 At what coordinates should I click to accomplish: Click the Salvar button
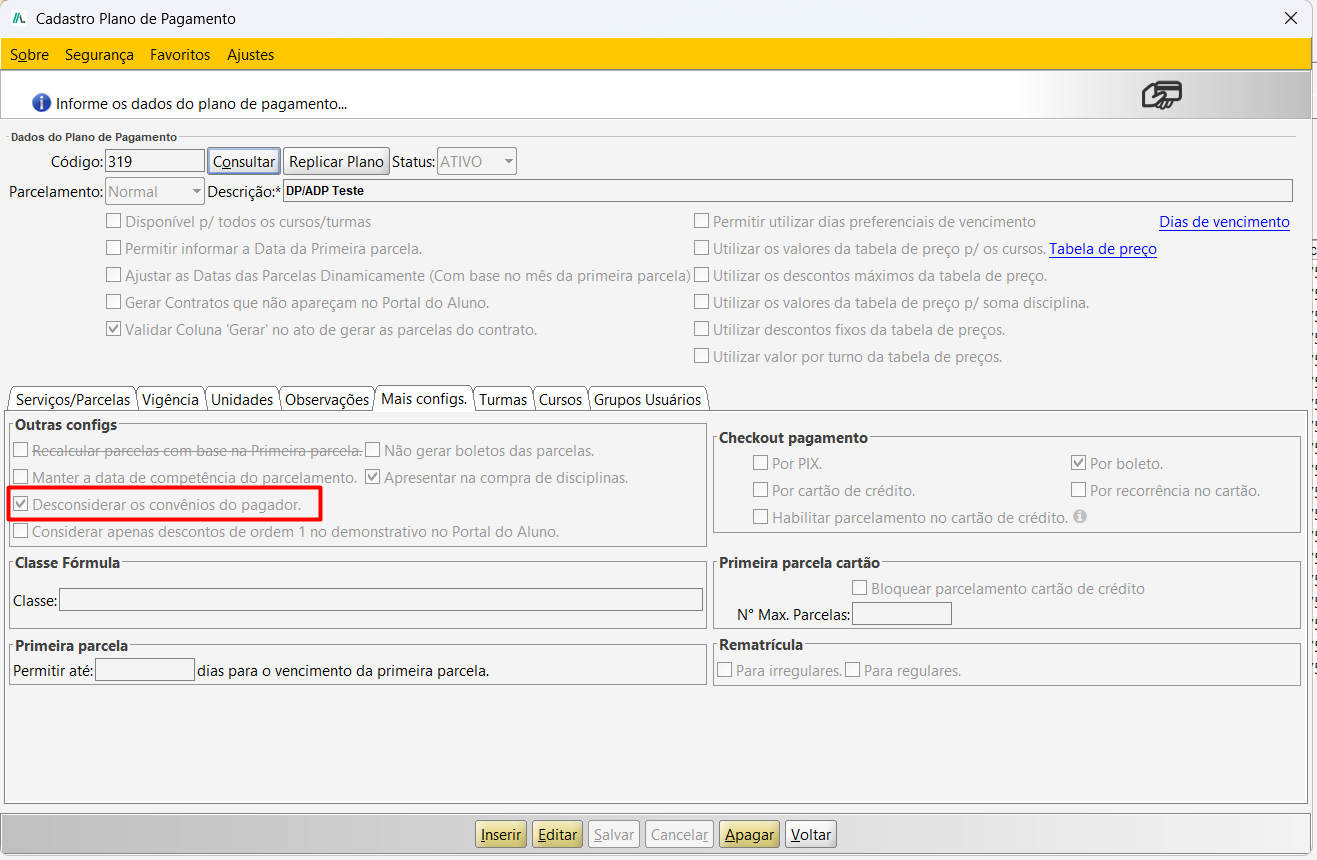614,834
